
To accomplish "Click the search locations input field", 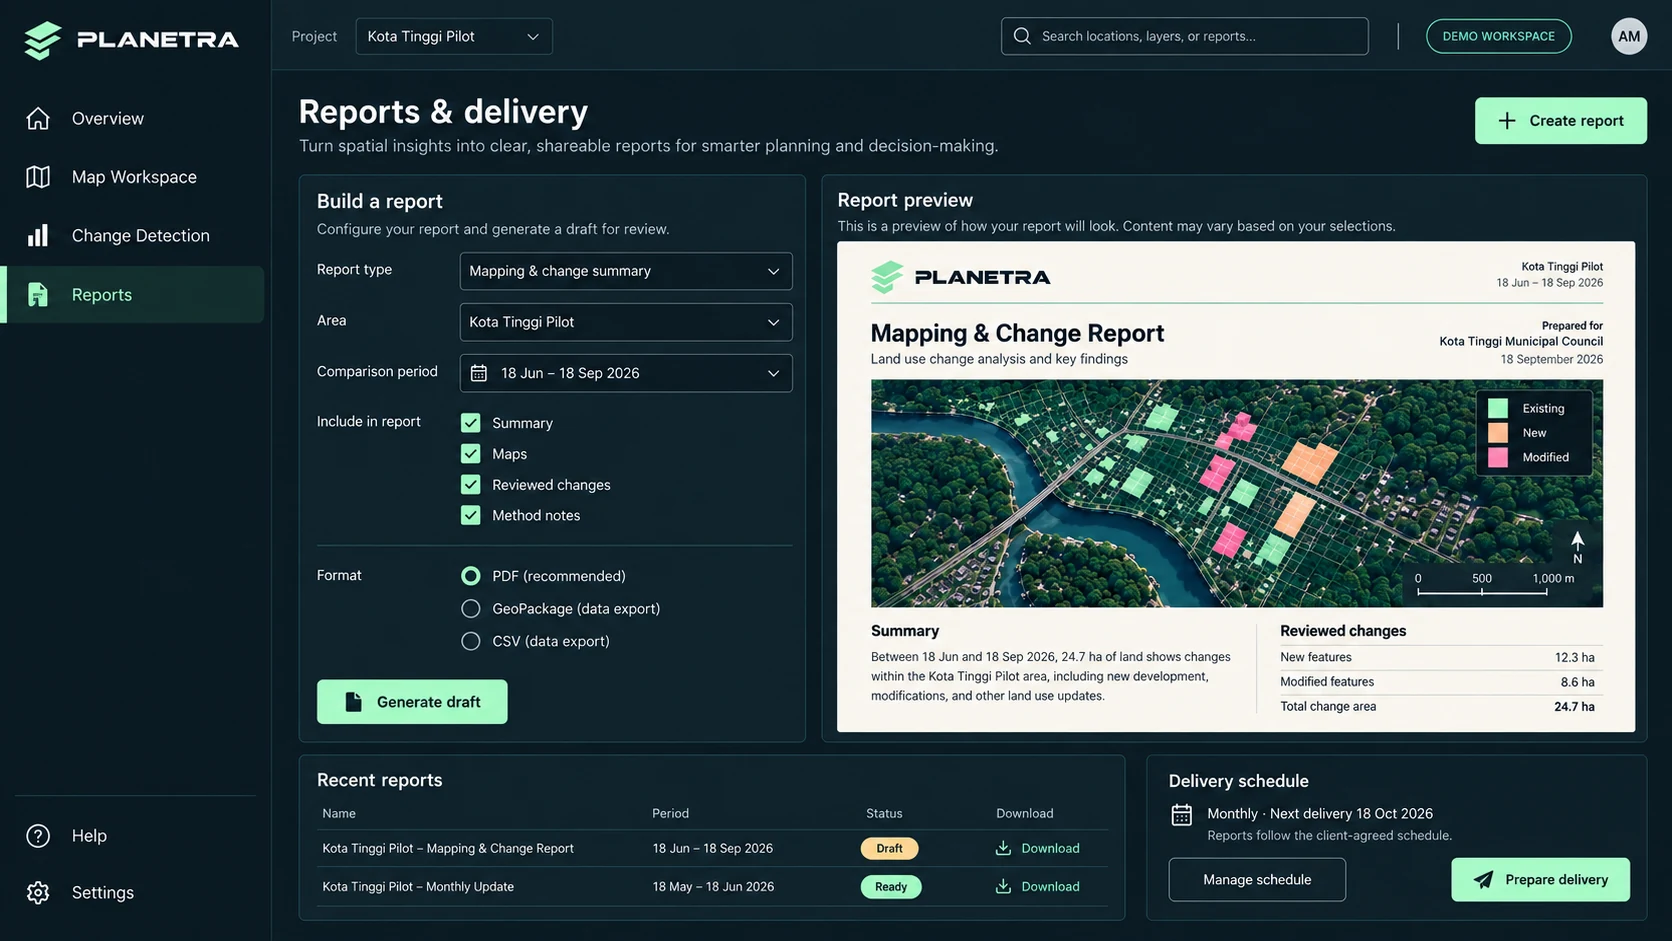I will click(1185, 36).
